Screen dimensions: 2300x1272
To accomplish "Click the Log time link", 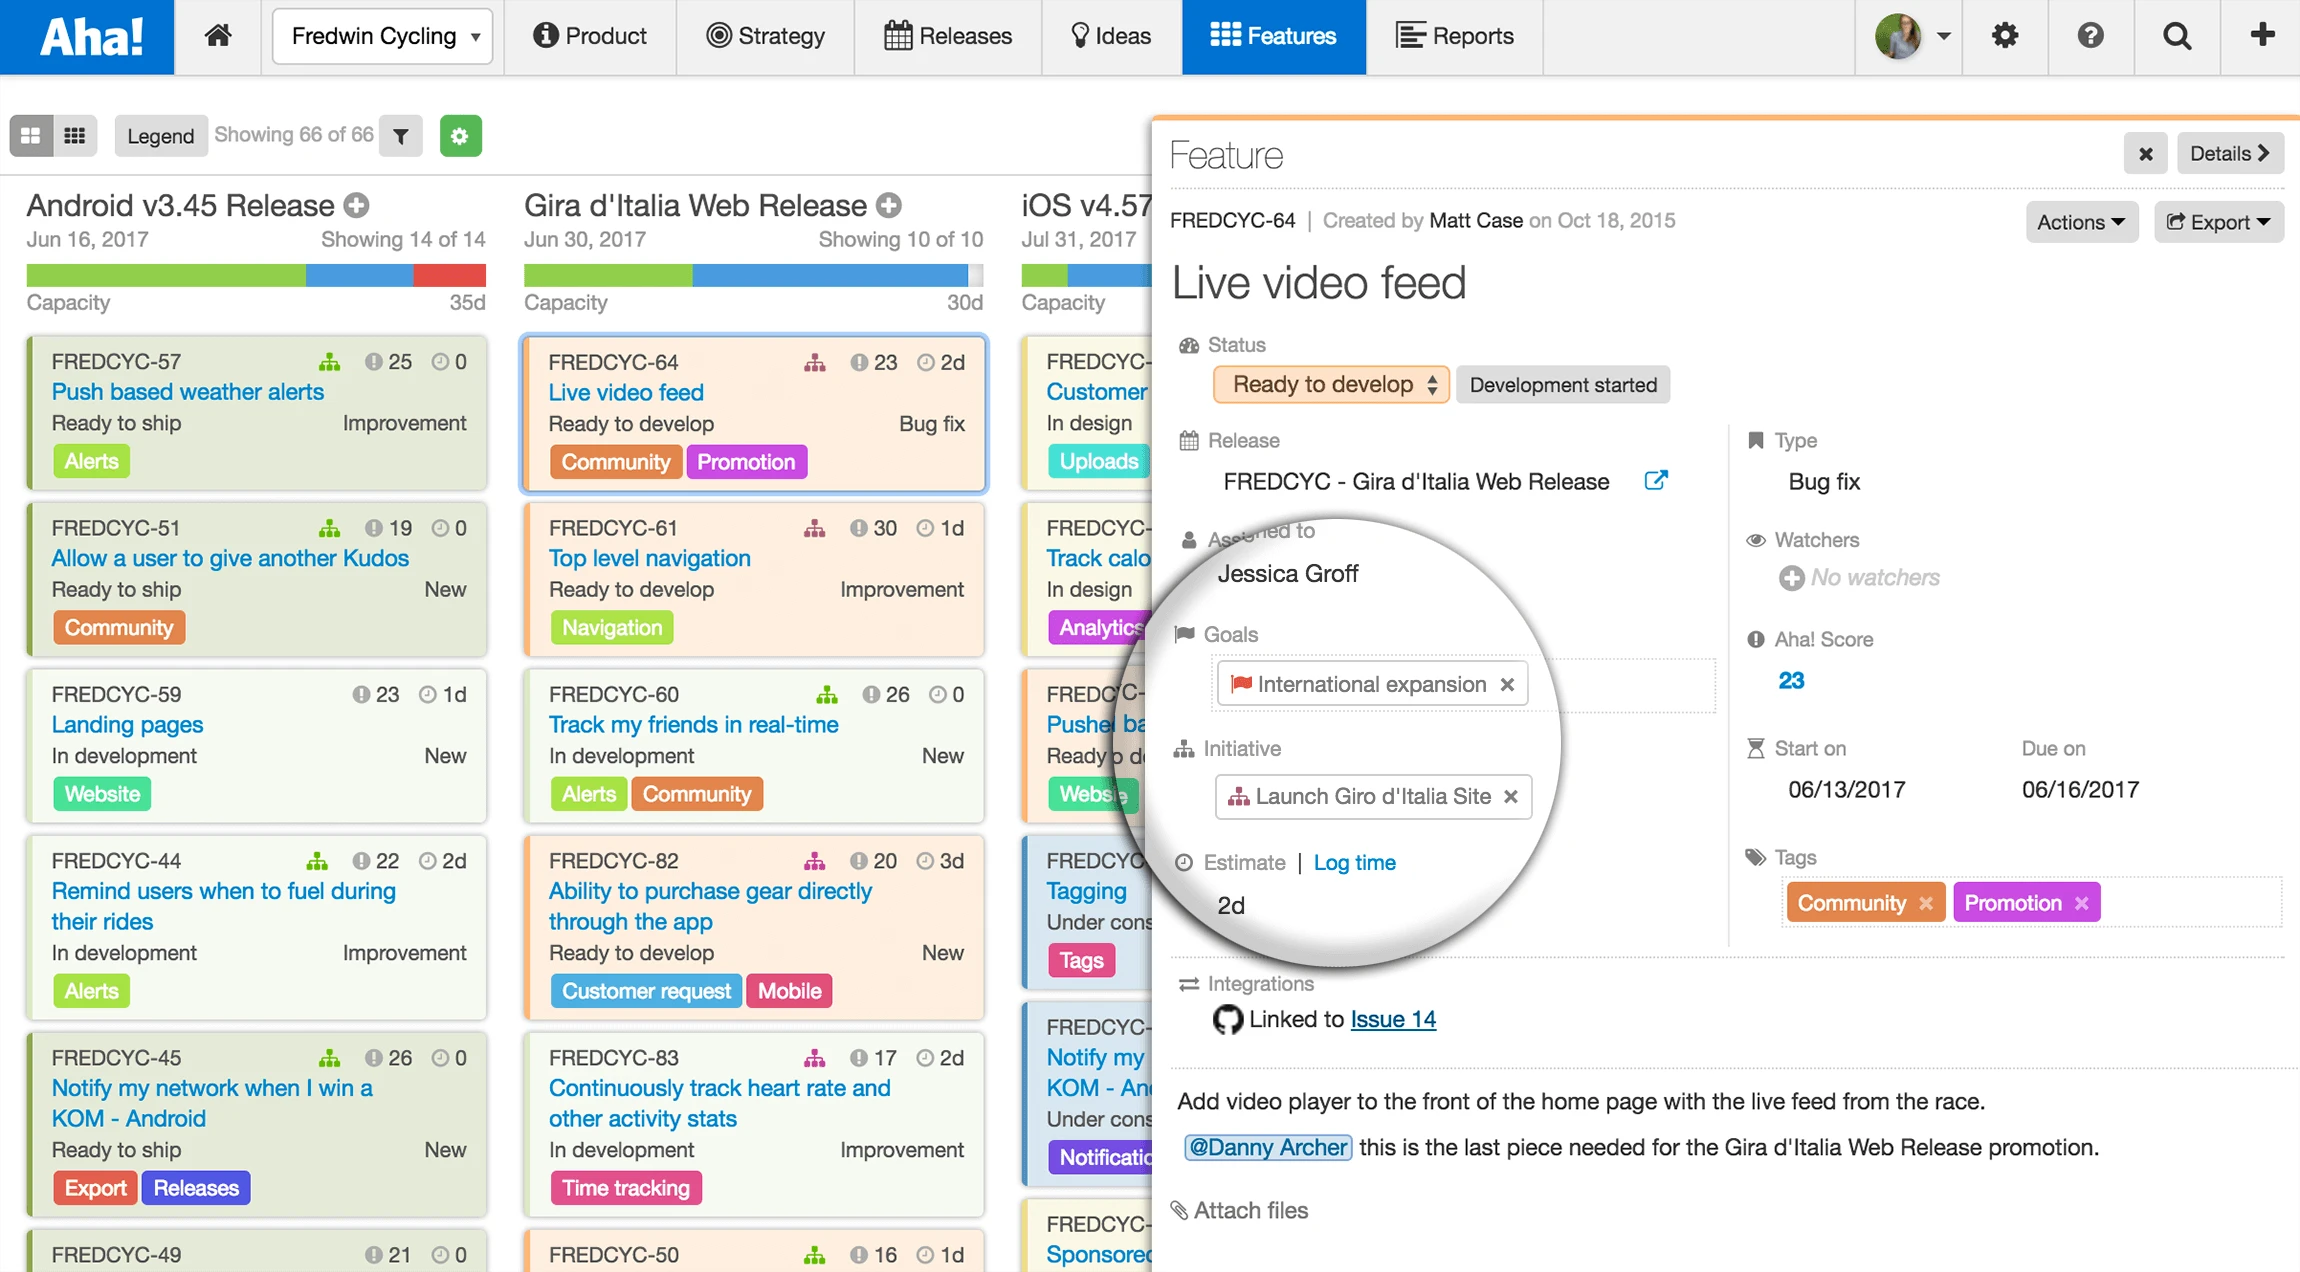I will (1354, 862).
